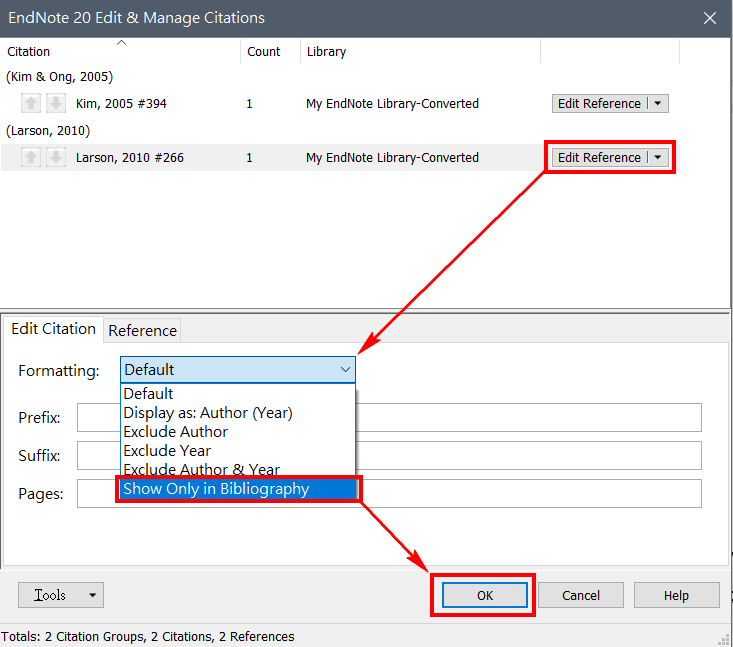
Task: Open the Tools dropdown button
Action: coord(61,595)
